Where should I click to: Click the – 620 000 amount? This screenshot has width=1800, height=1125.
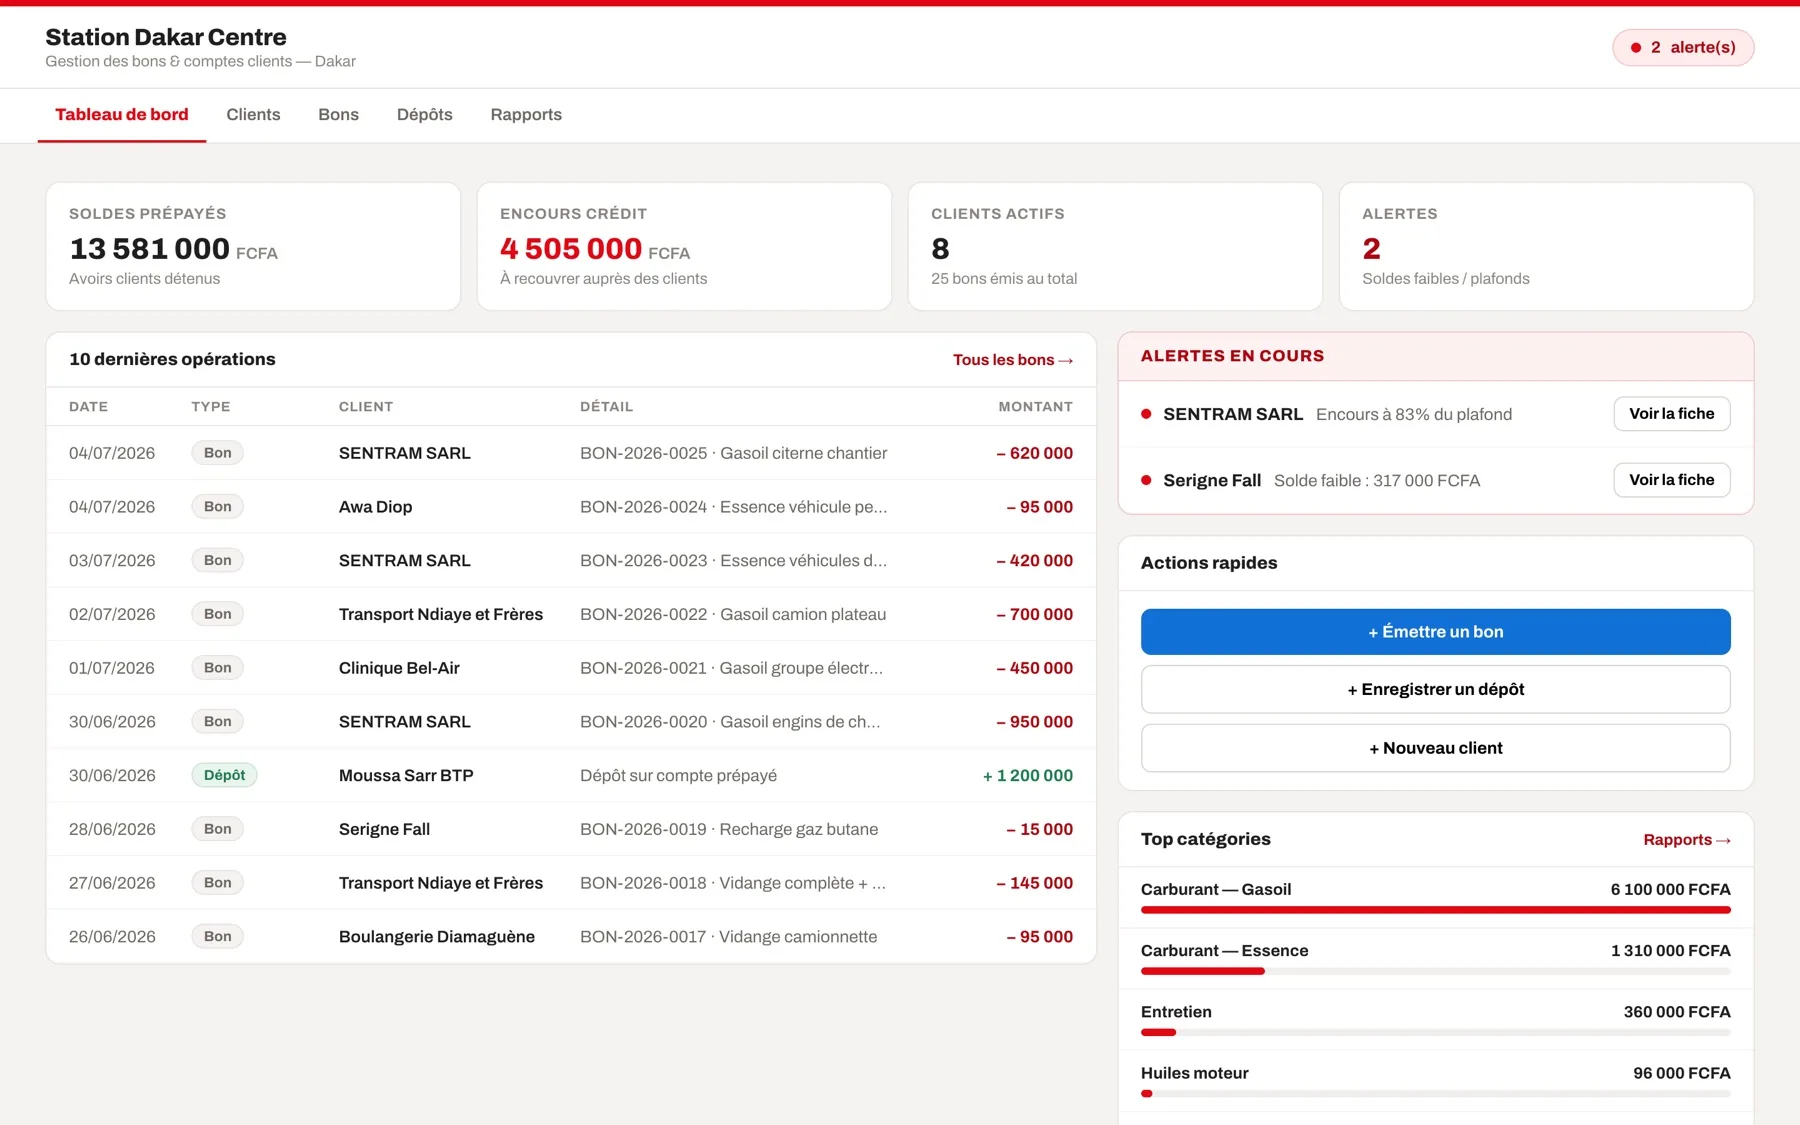coord(1034,453)
